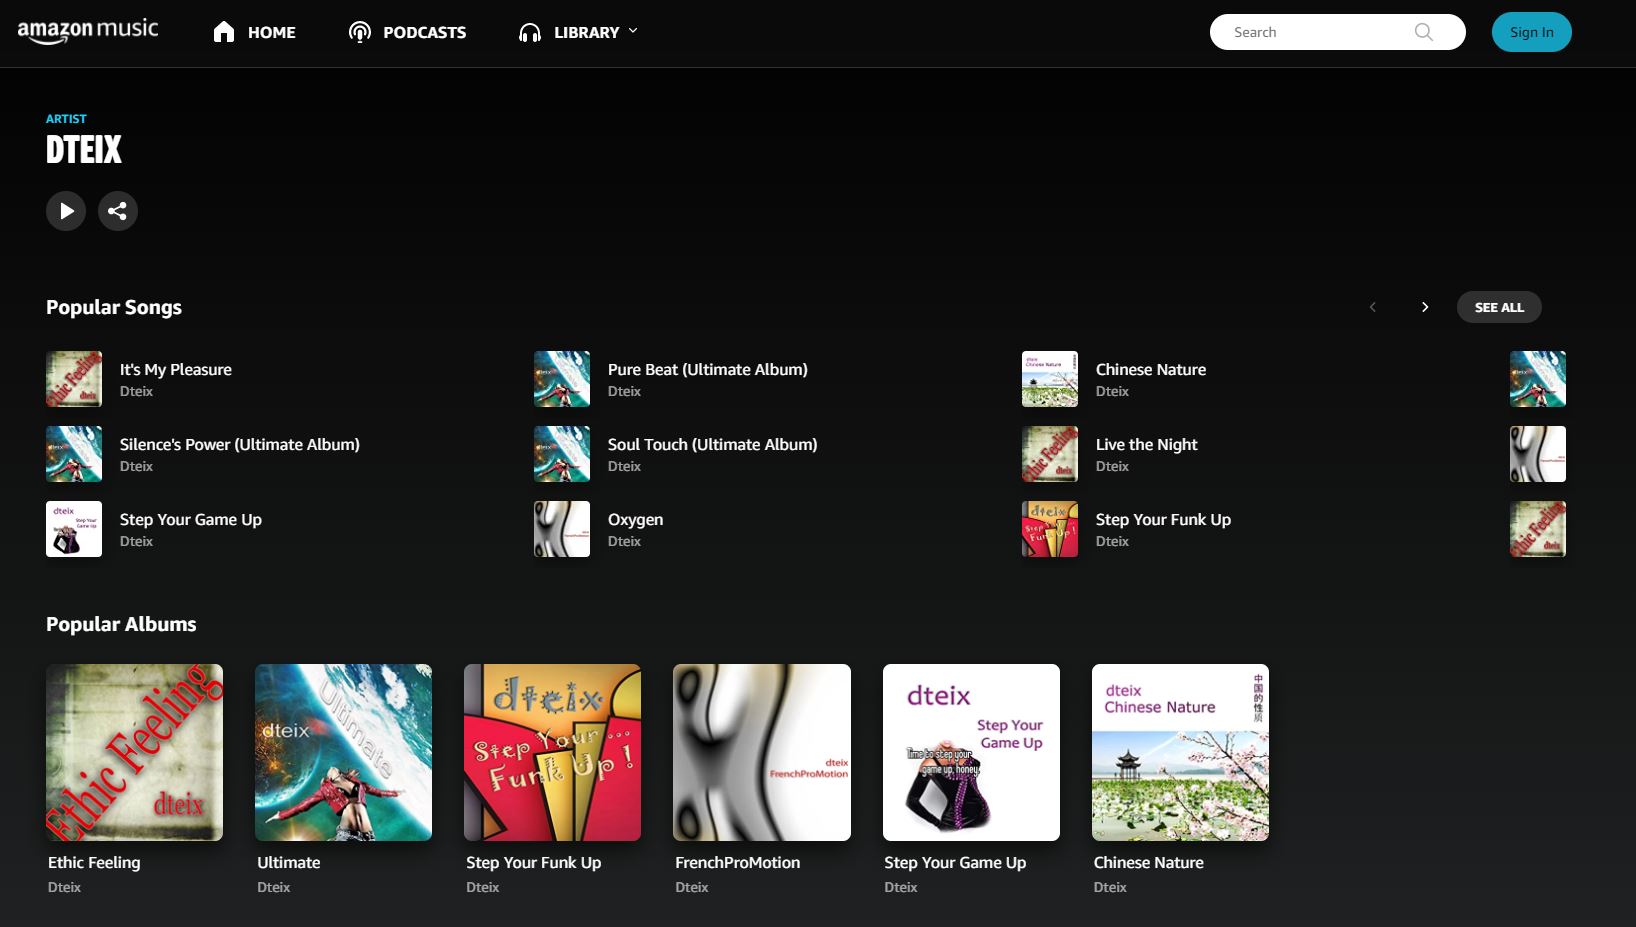Click the Podcasts broadcast icon

click(360, 32)
